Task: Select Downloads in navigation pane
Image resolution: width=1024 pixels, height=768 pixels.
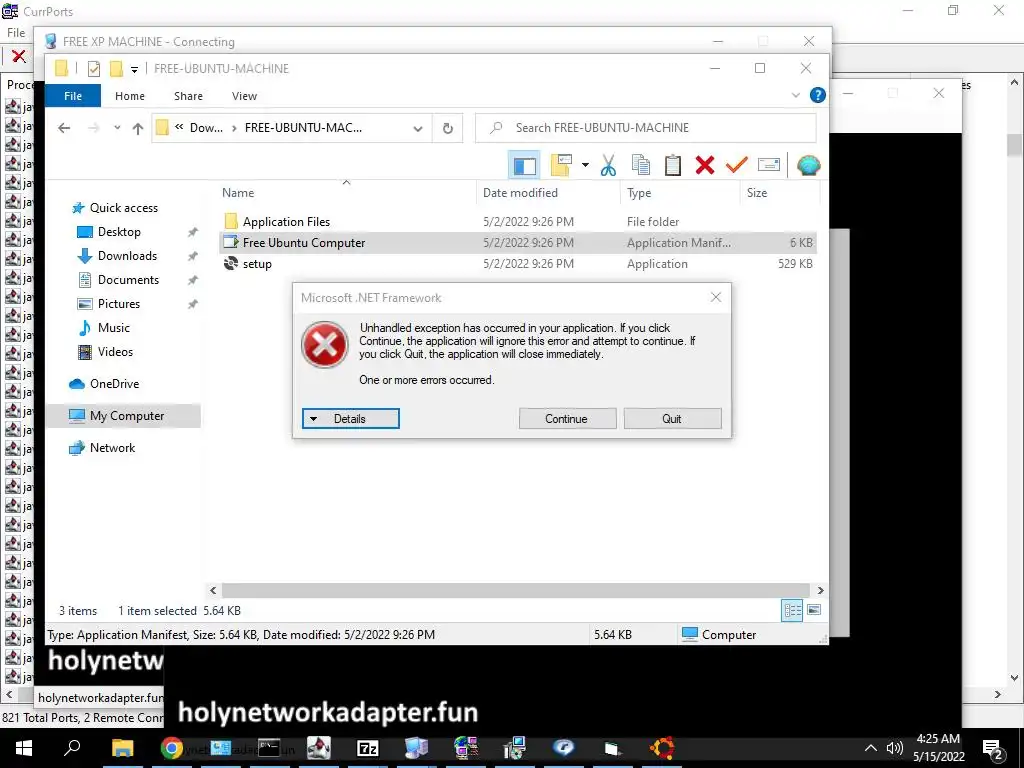Action: coord(127,256)
